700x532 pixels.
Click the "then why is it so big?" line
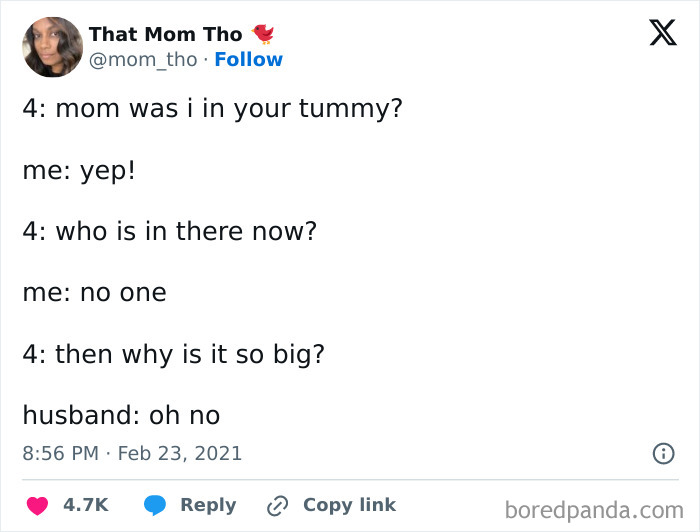[x=173, y=354]
